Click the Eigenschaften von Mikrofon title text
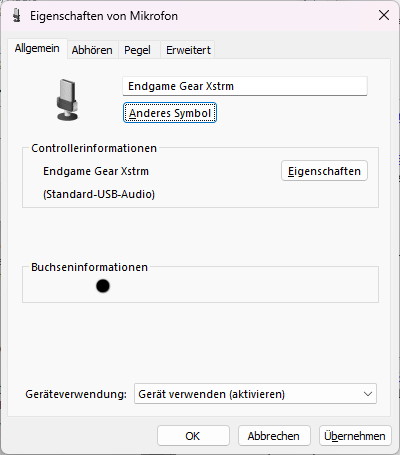 pos(104,16)
